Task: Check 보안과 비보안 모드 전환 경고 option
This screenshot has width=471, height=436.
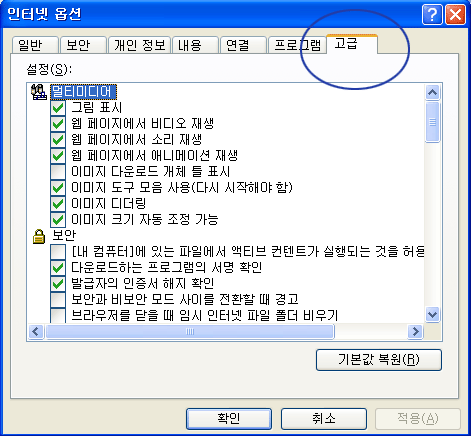Action: pyautogui.click(x=58, y=300)
